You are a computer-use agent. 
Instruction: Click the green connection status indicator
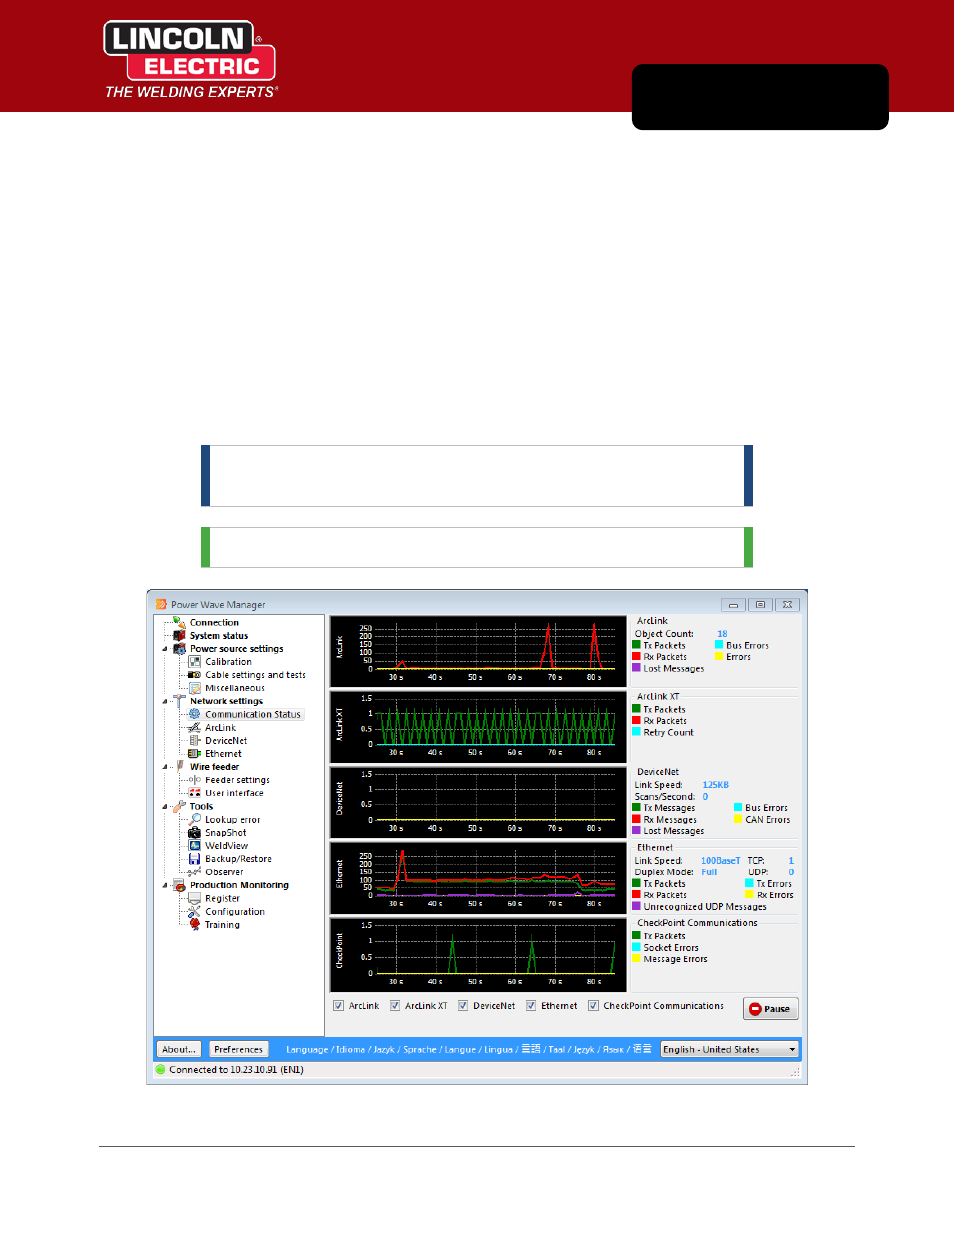pyautogui.click(x=160, y=1069)
